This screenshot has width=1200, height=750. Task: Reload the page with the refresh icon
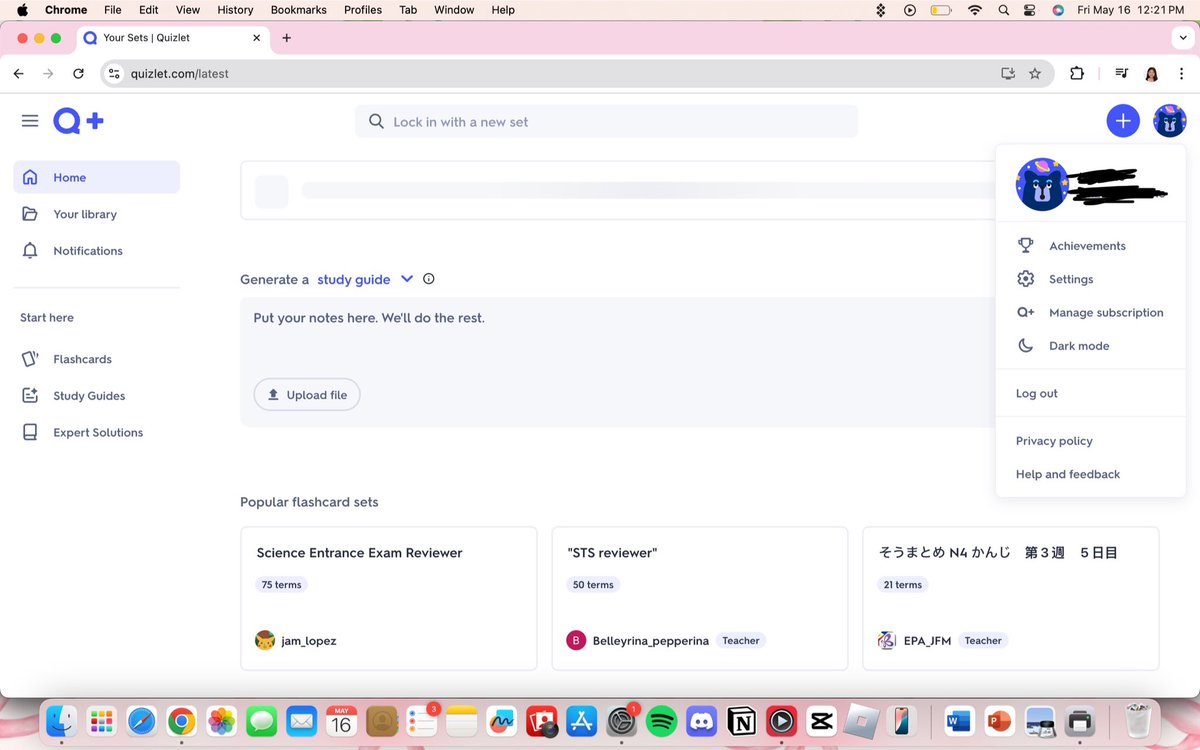[x=79, y=73]
